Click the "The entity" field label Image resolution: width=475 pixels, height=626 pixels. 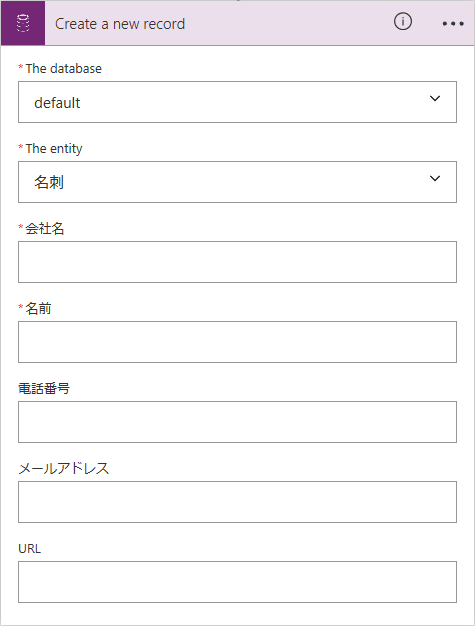coord(54,149)
